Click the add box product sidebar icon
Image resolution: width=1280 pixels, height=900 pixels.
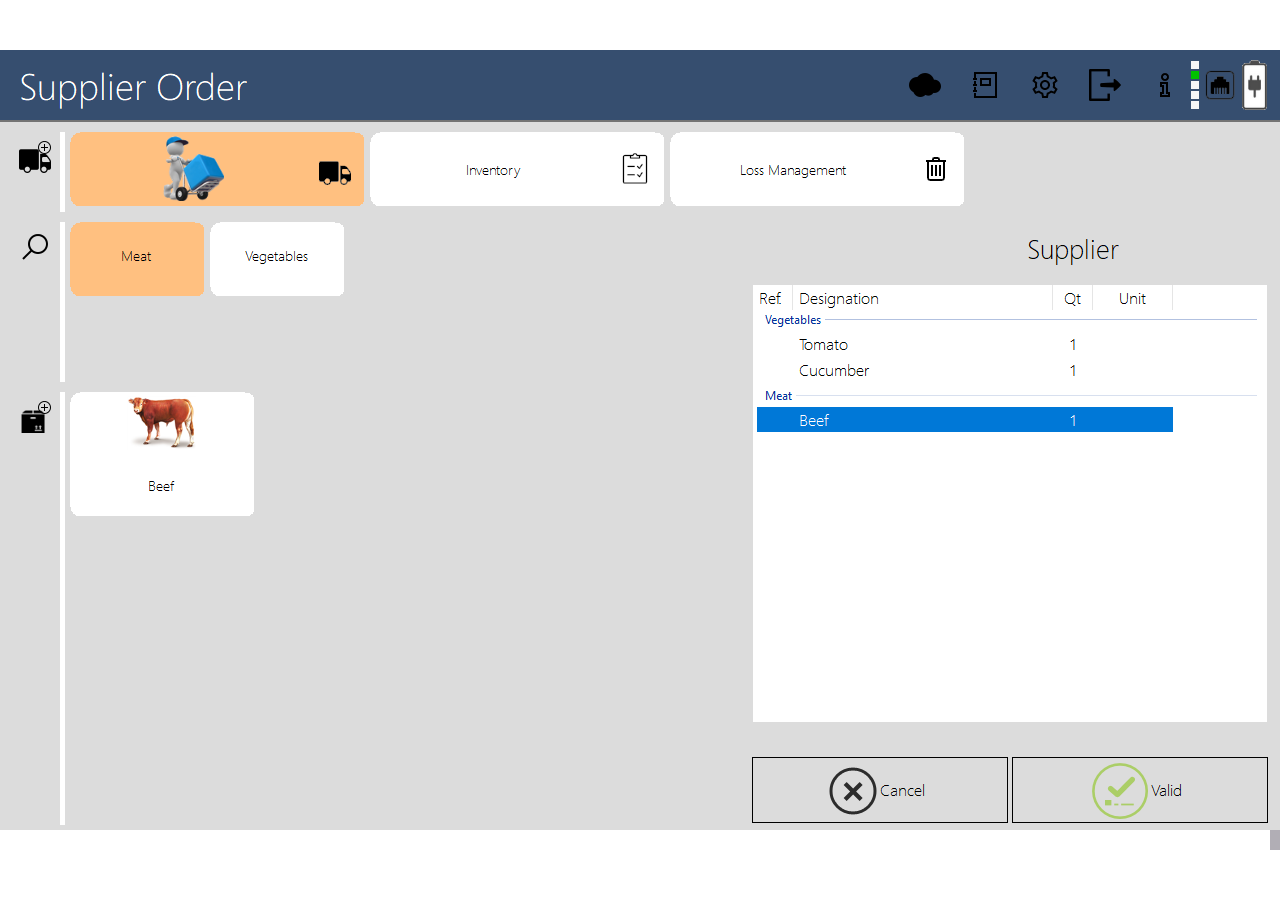coord(35,418)
